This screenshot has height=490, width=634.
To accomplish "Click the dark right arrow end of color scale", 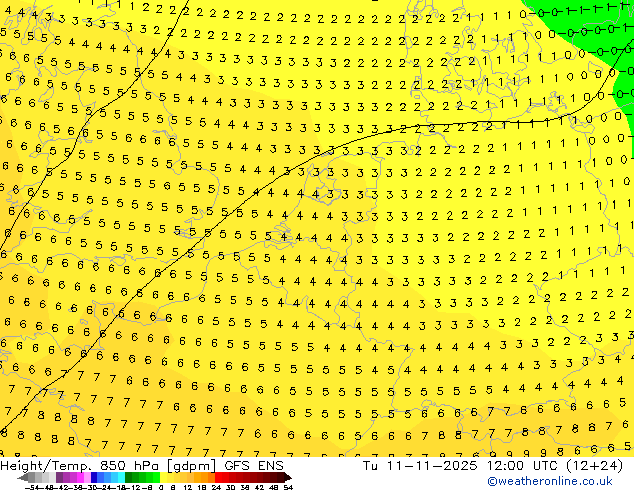I will [x=288, y=477].
